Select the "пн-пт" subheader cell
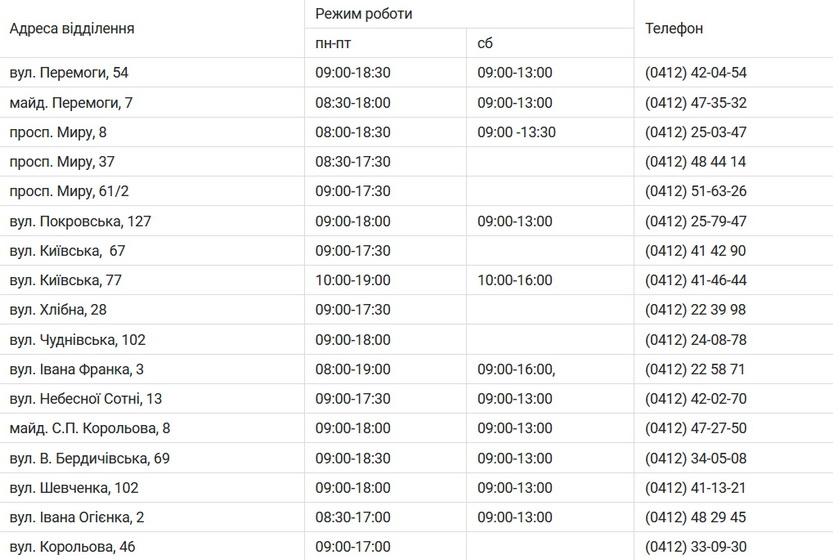The width and height of the screenshot is (833, 560). click(333, 43)
